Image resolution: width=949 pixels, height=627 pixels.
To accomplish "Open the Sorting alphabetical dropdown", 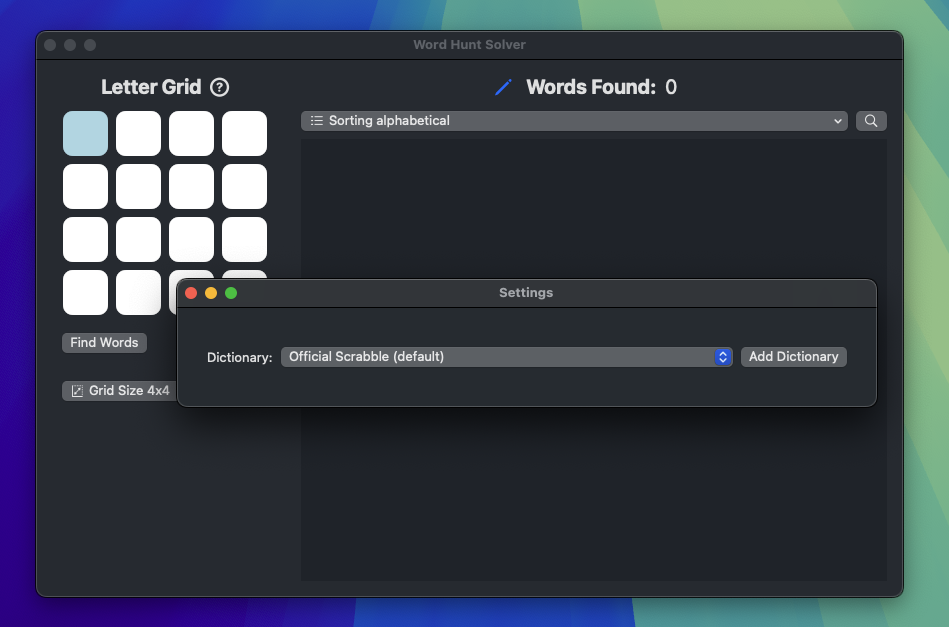I will point(574,120).
